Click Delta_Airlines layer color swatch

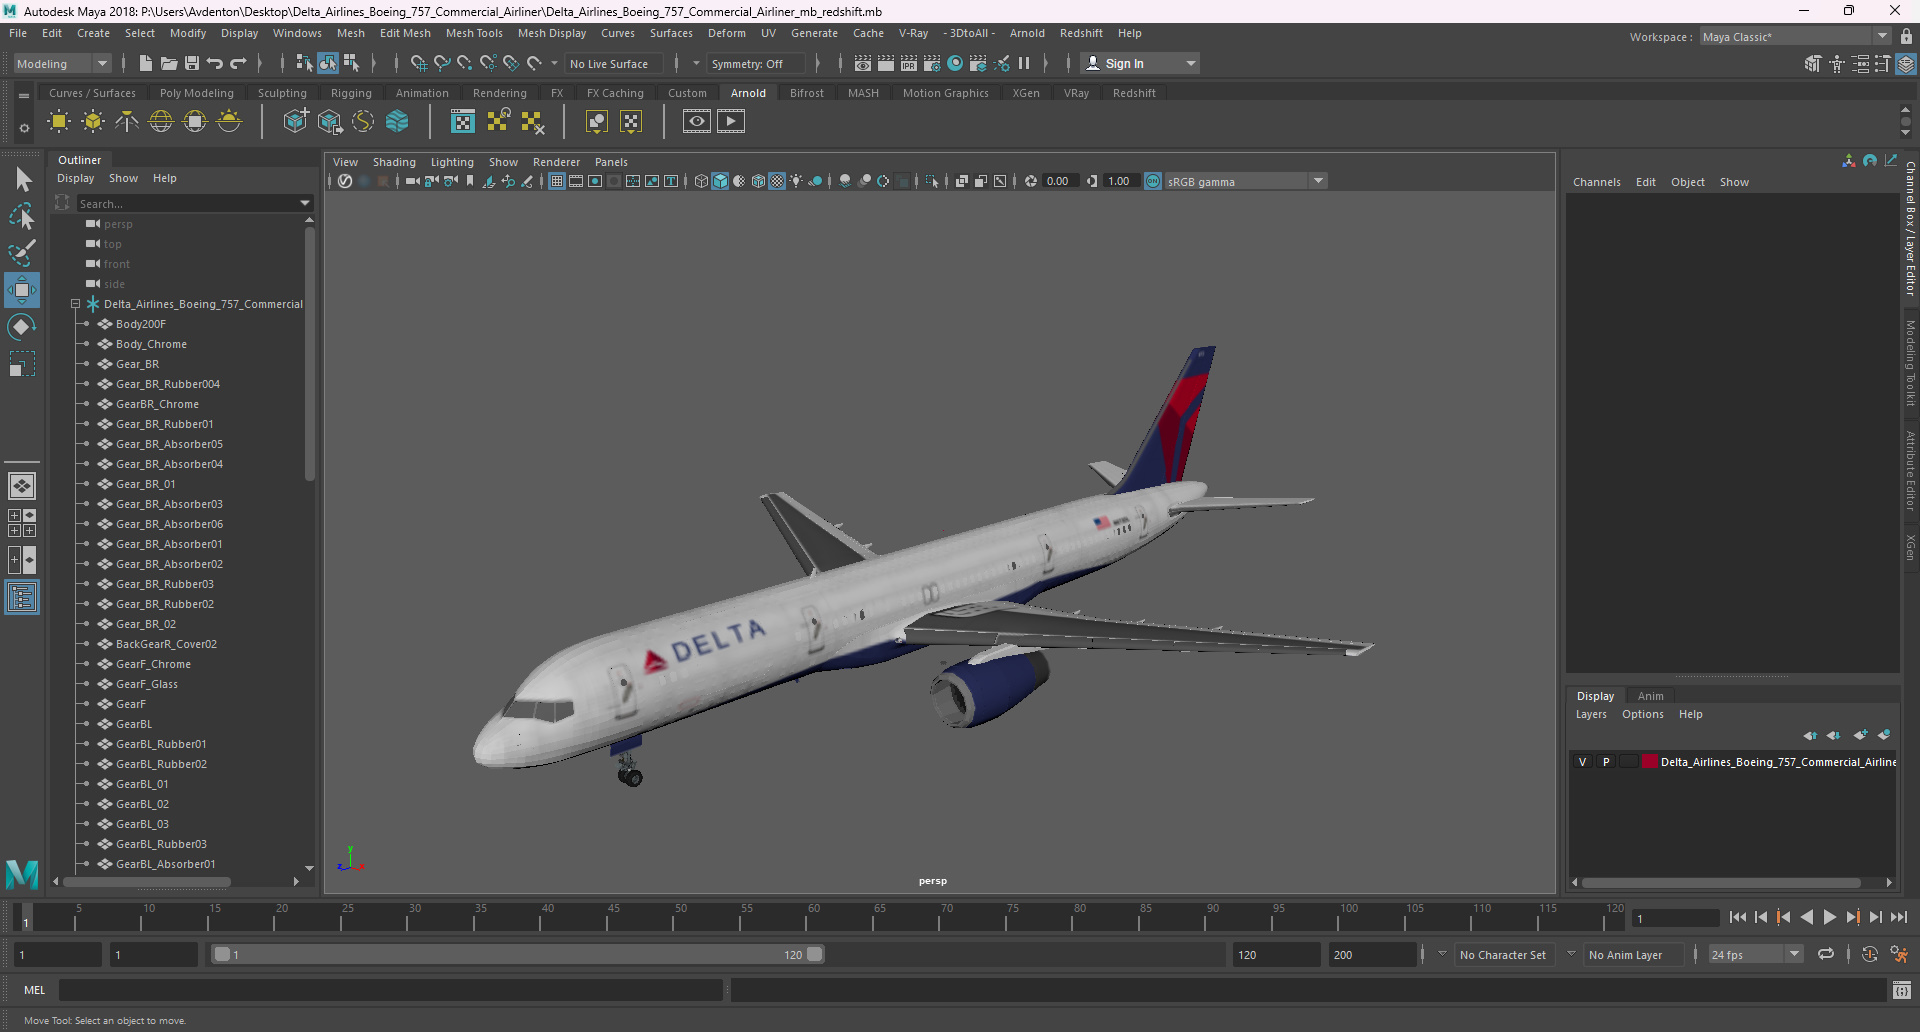point(1650,762)
